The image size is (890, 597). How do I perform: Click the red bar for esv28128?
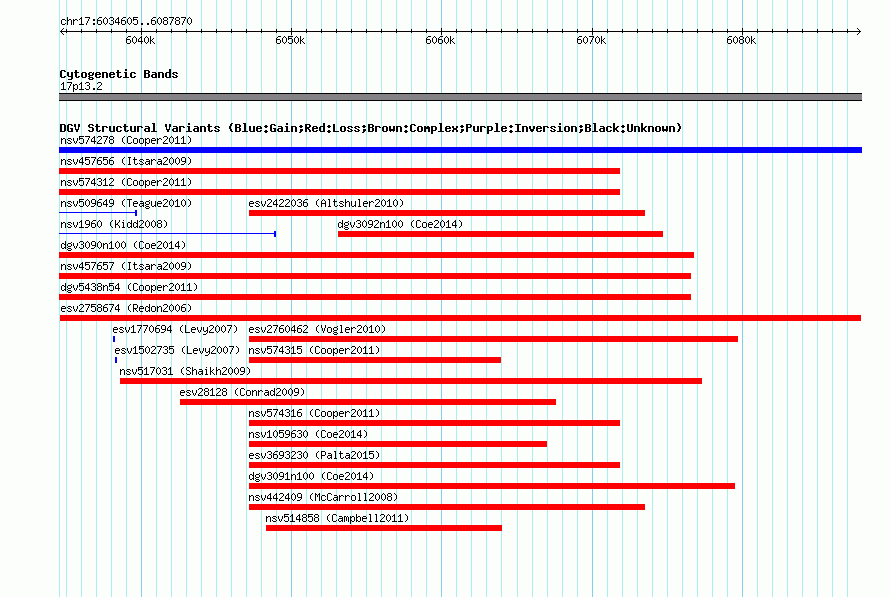(x=368, y=402)
